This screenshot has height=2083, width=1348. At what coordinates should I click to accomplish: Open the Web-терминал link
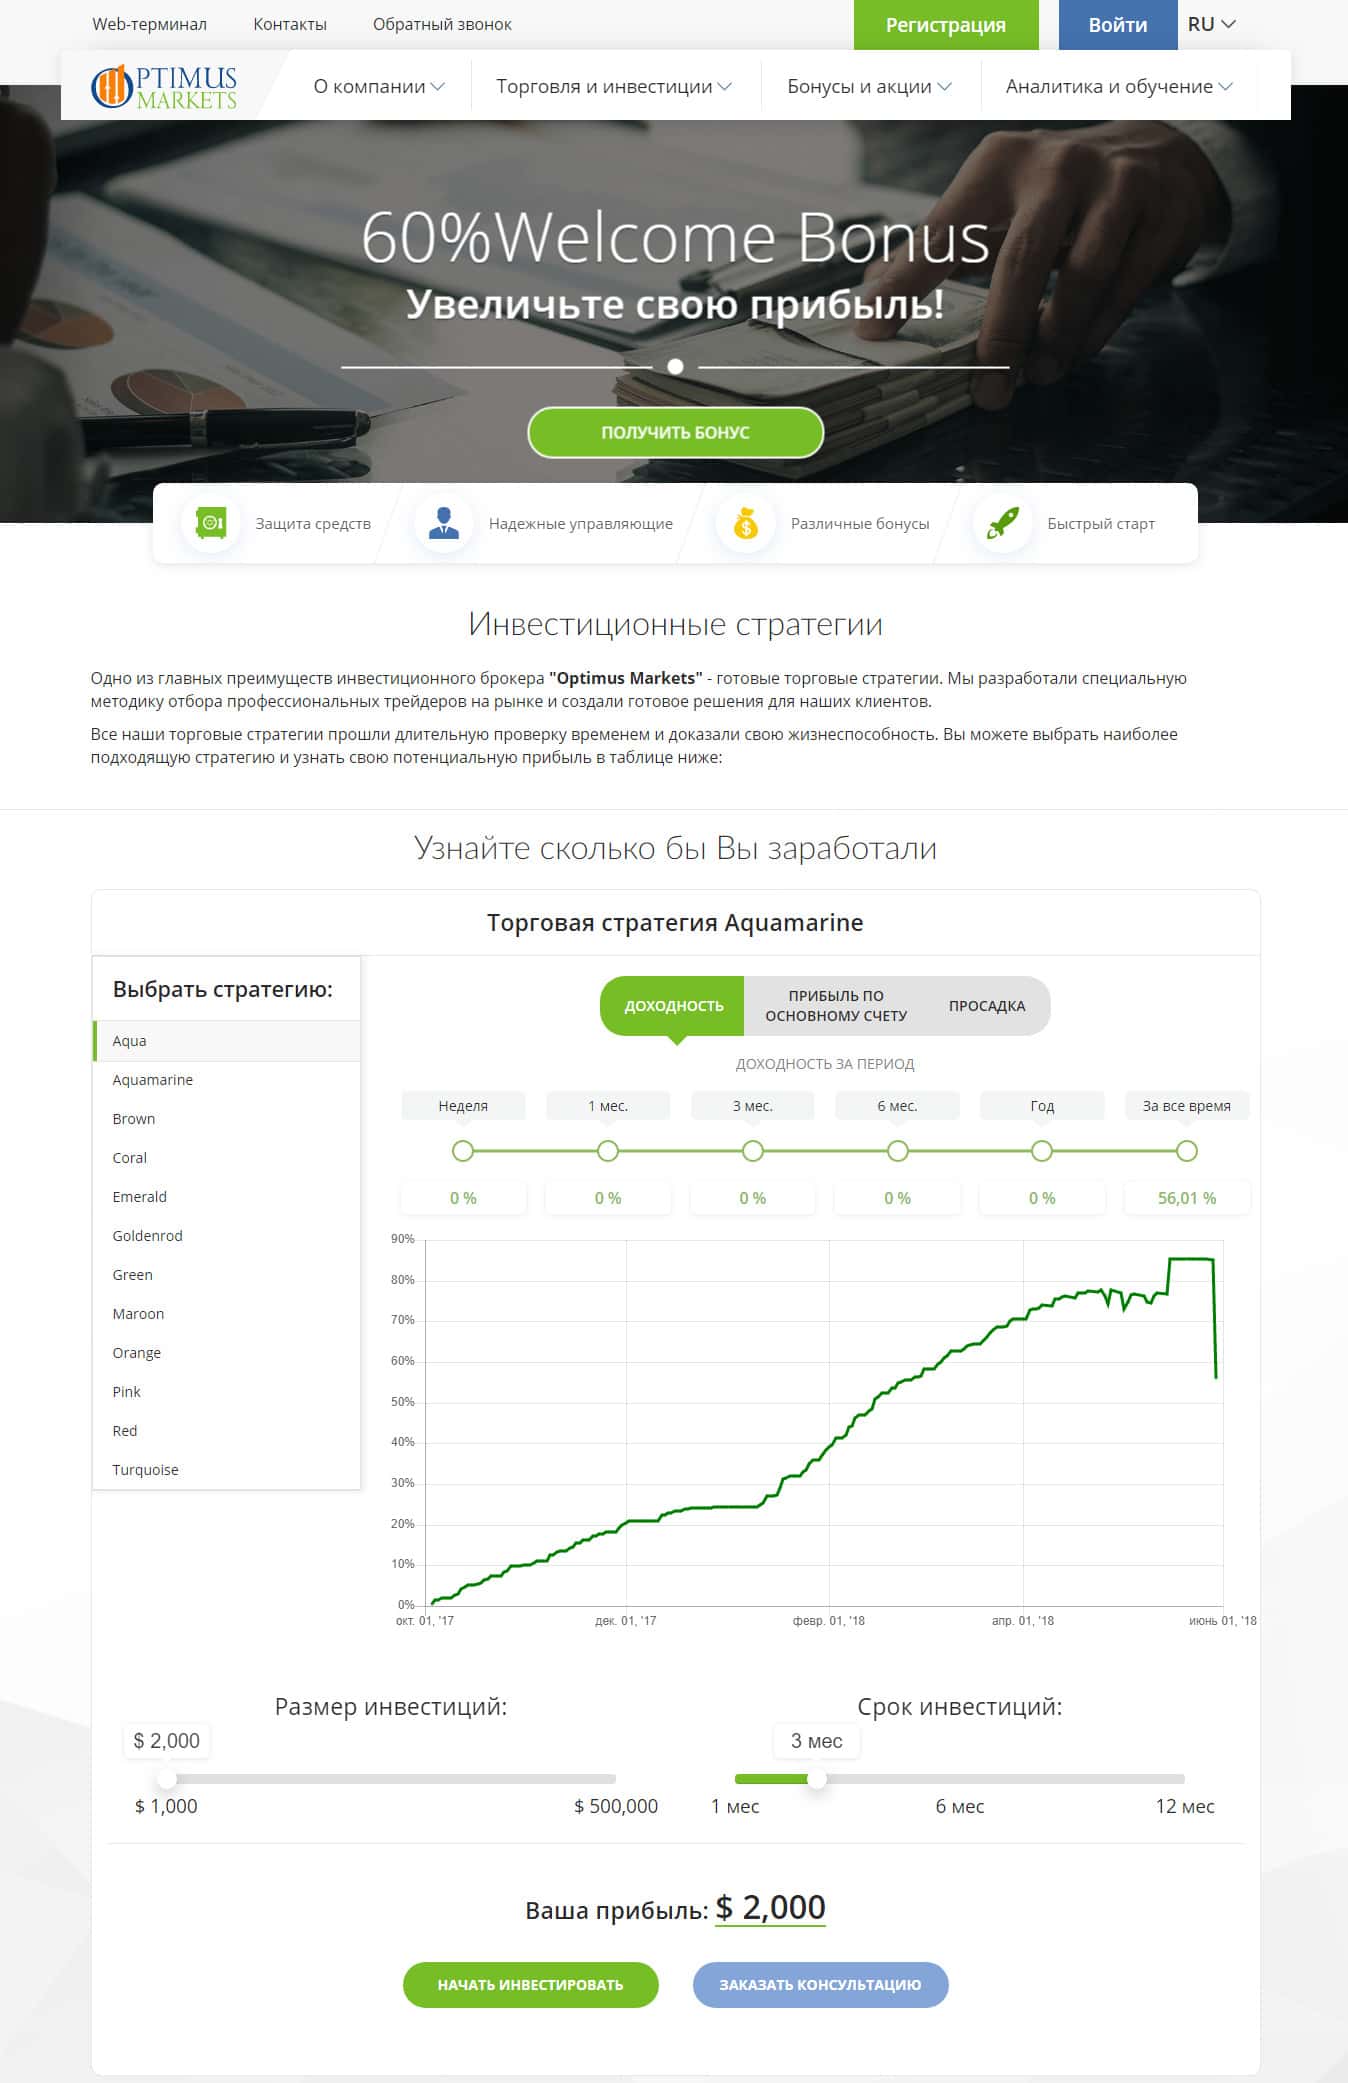point(149,24)
